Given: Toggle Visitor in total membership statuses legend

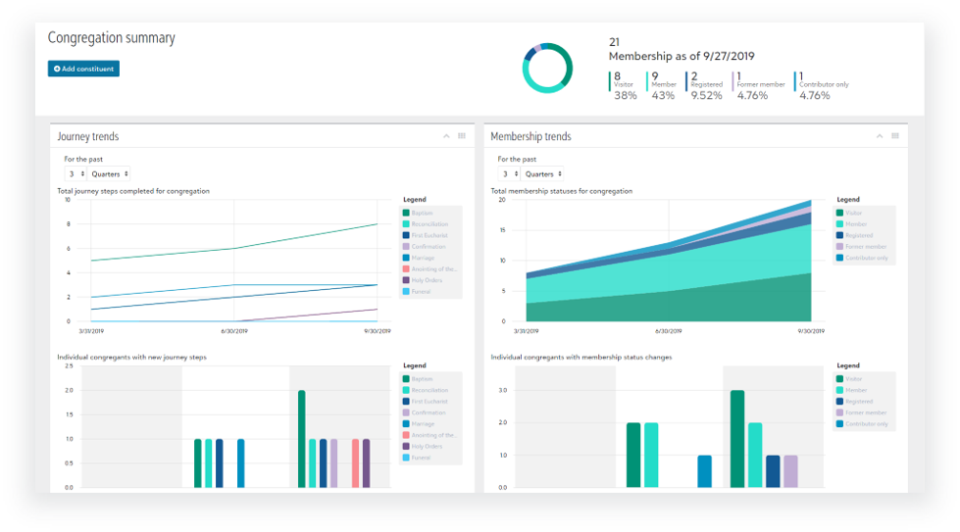Looking at the screenshot, I should pyautogui.click(x=850, y=213).
